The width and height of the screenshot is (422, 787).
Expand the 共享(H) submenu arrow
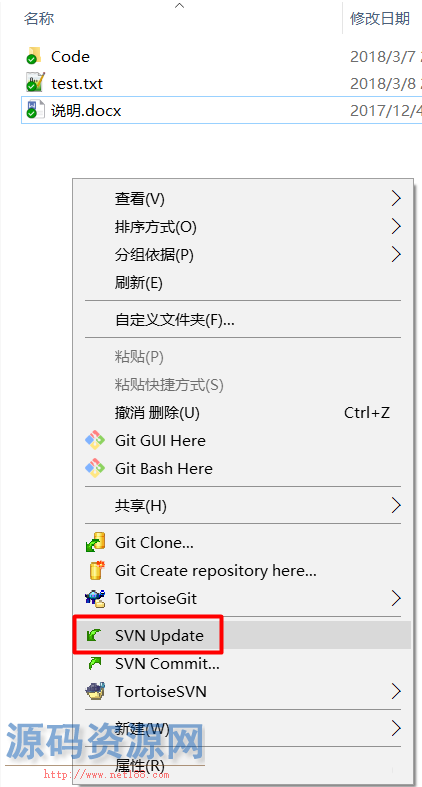396,505
